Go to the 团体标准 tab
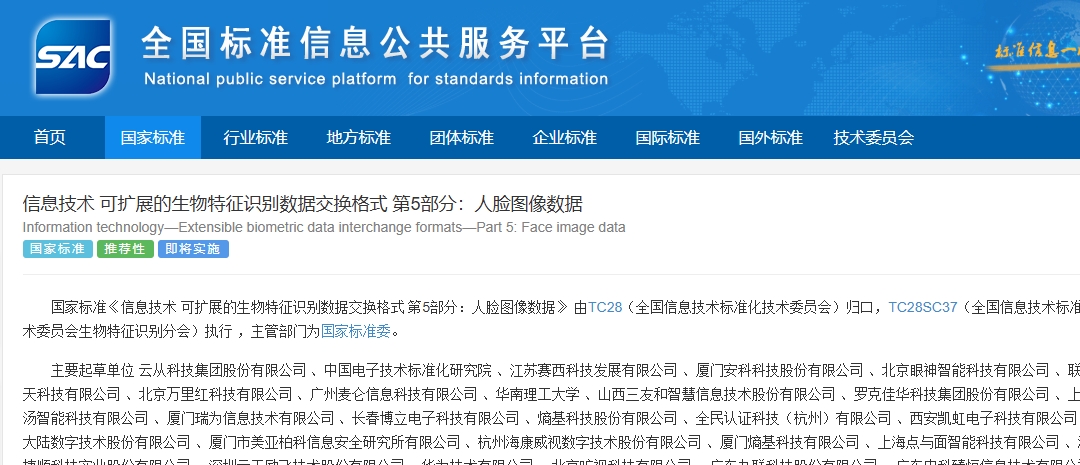The width and height of the screenshot is (1080, 465). point(461,138)
